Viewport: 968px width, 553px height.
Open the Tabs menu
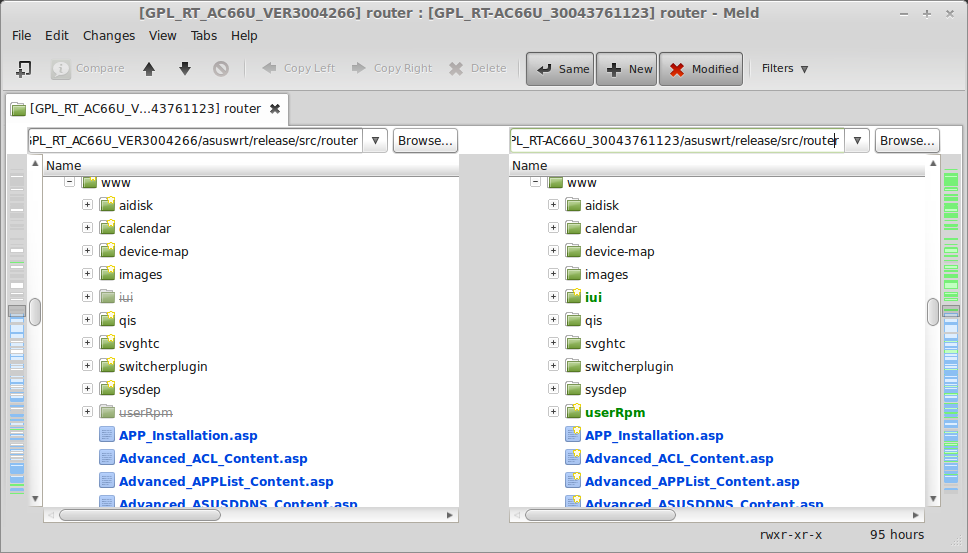(x=204, y=36)
